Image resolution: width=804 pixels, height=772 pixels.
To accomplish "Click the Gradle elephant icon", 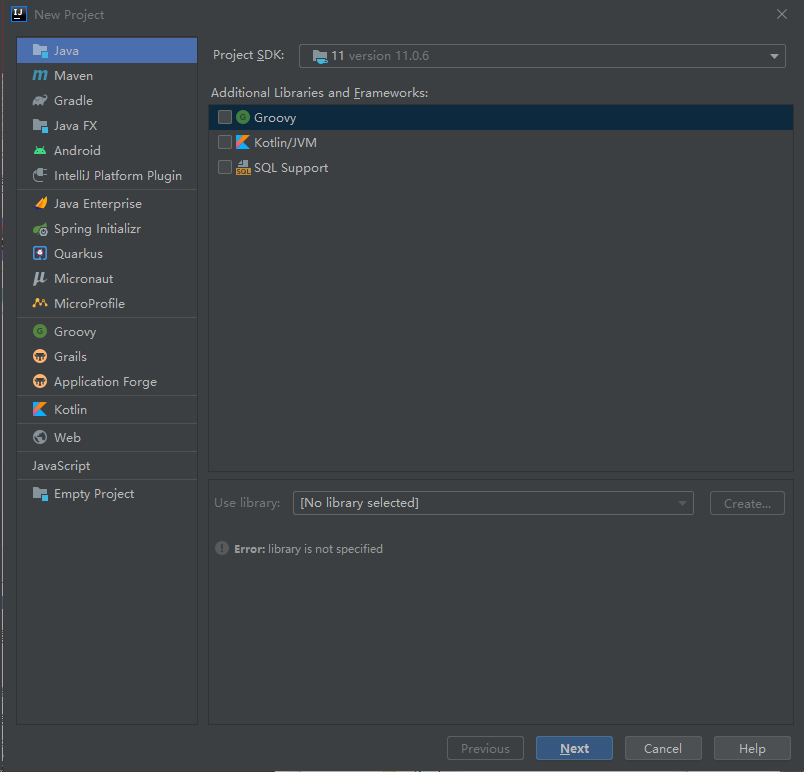I will click(x=40, y=100).
